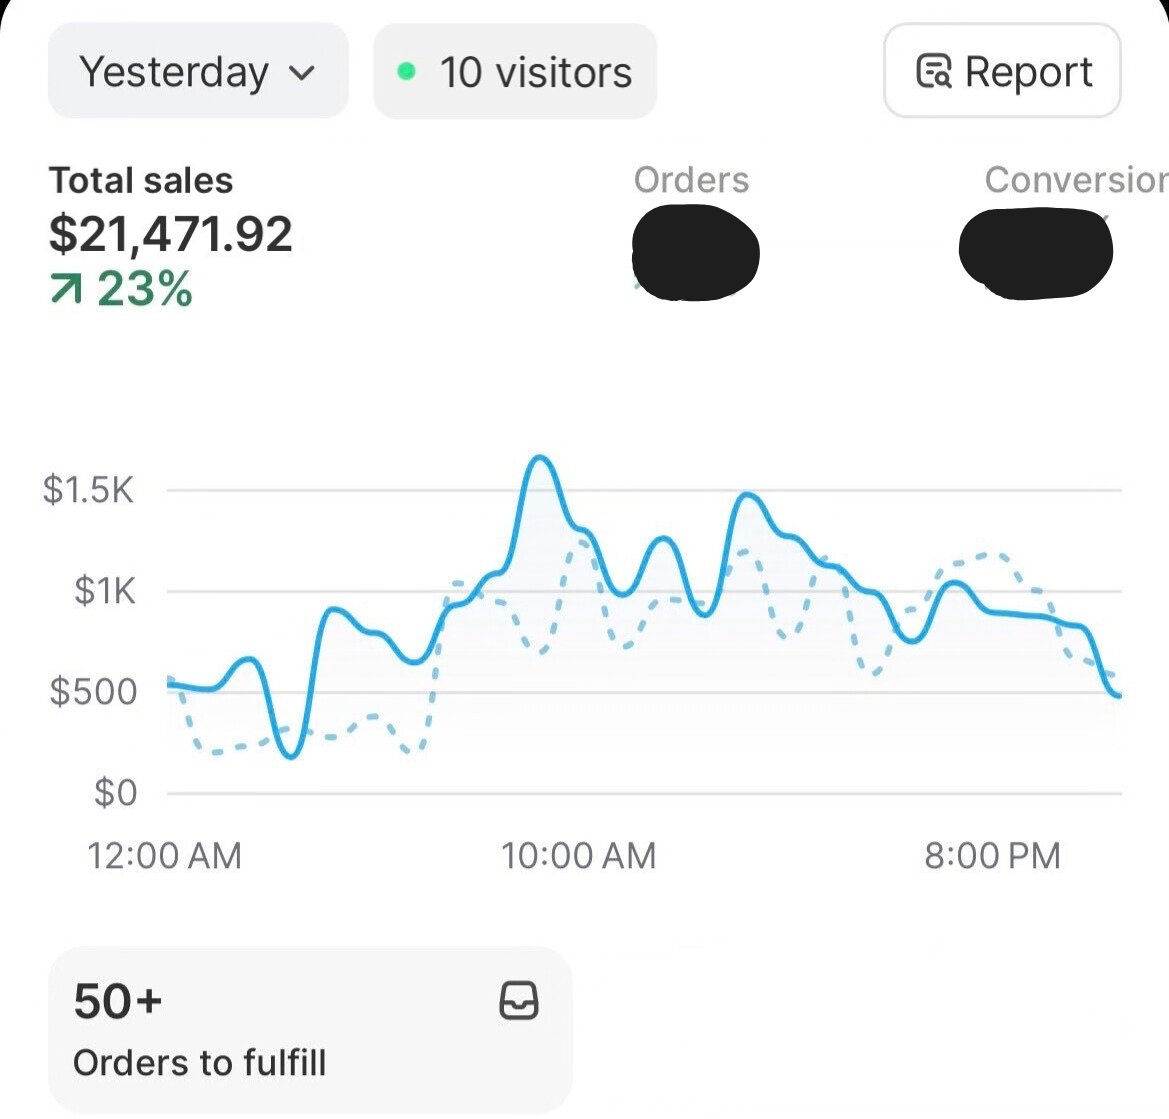
Task: Click the 10 visitors live indicator
Action: (514, 72)
